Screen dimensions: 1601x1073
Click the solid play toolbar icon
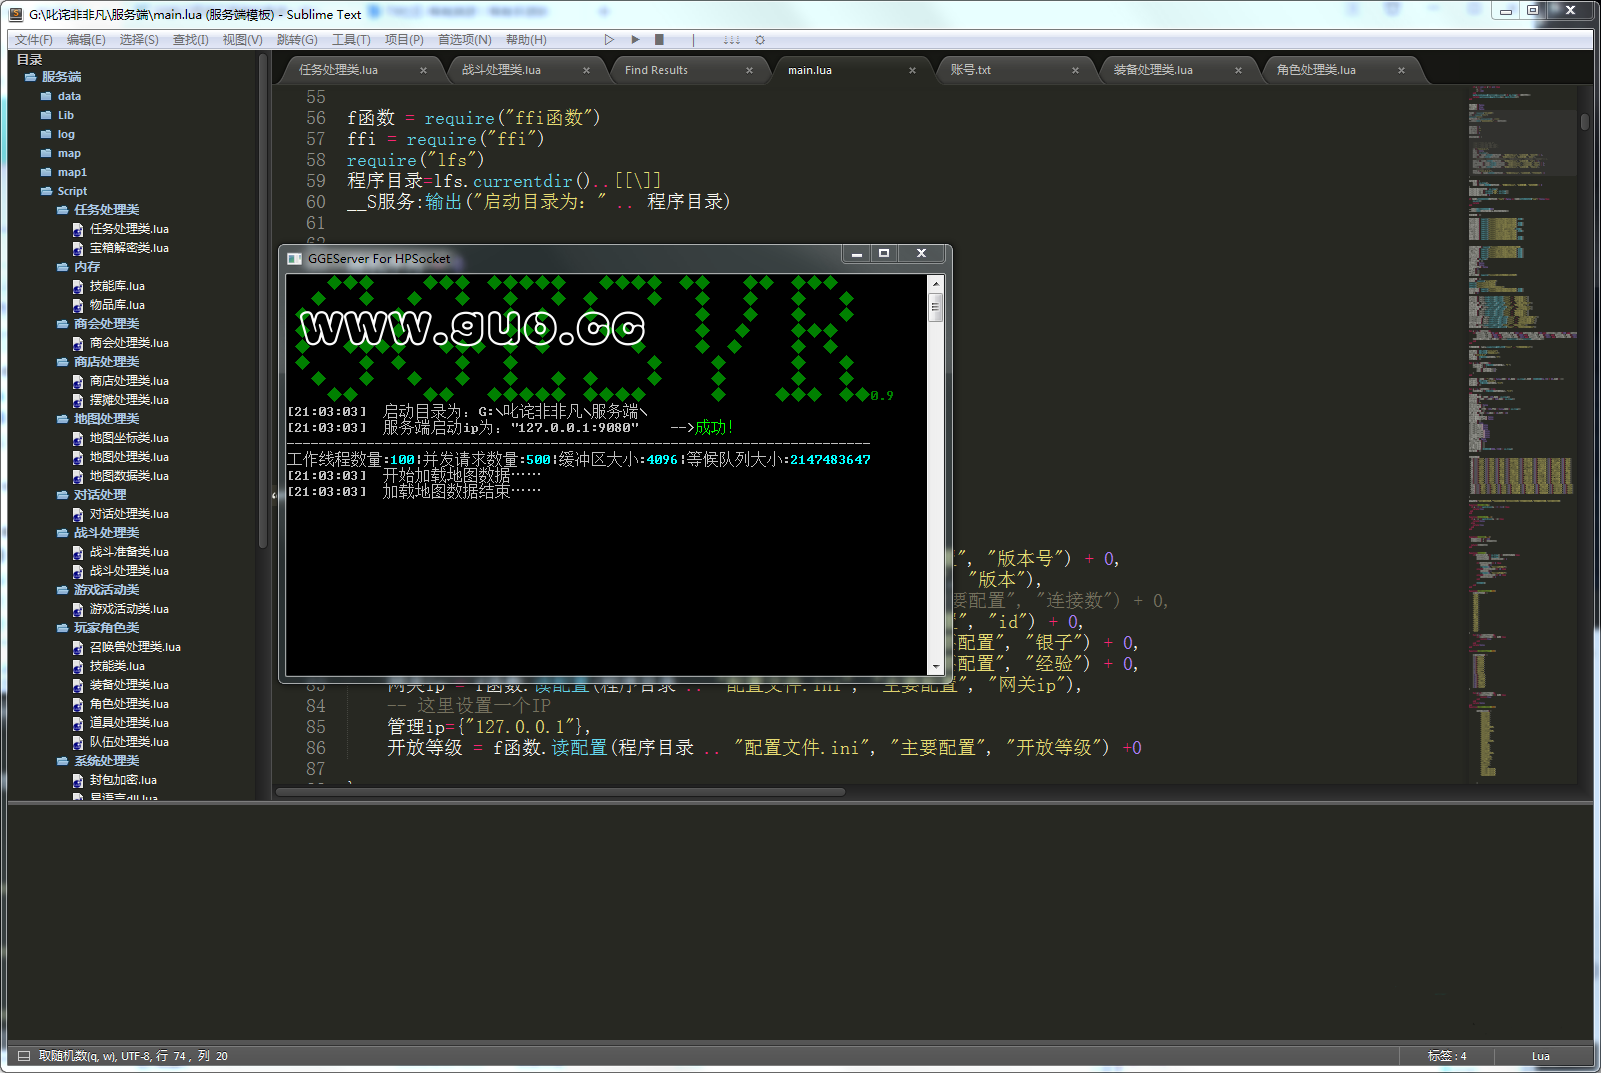tap(635, 40)
